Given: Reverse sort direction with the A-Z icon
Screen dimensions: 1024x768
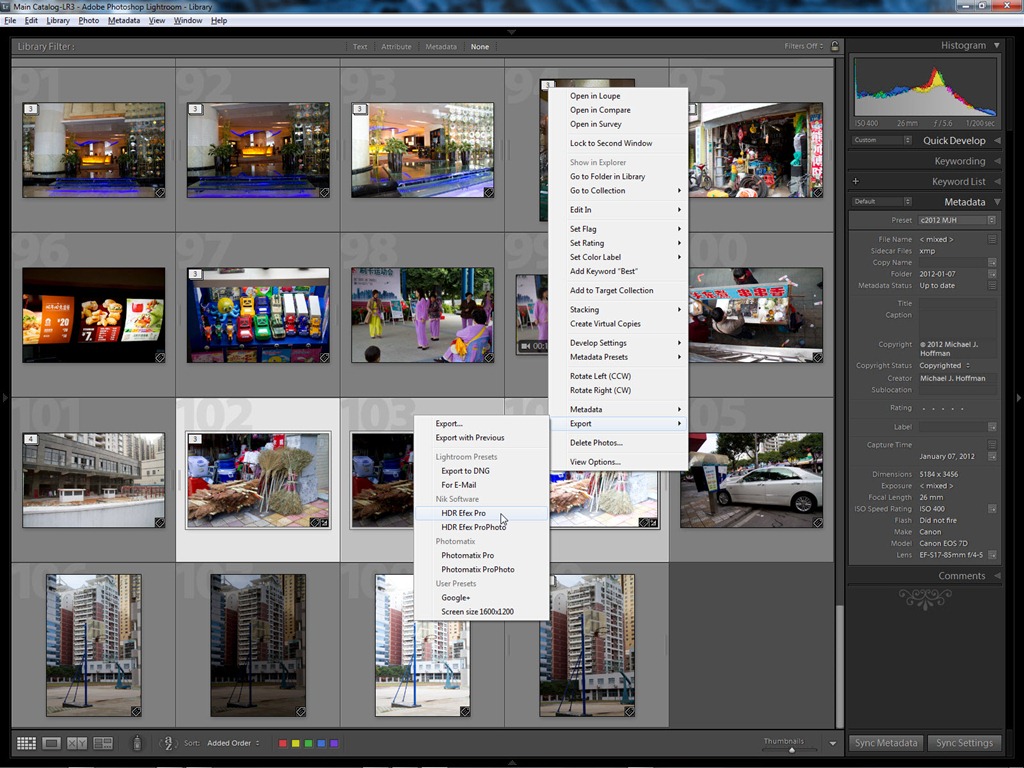Looking at the screenshot, I should pos(168,743).
